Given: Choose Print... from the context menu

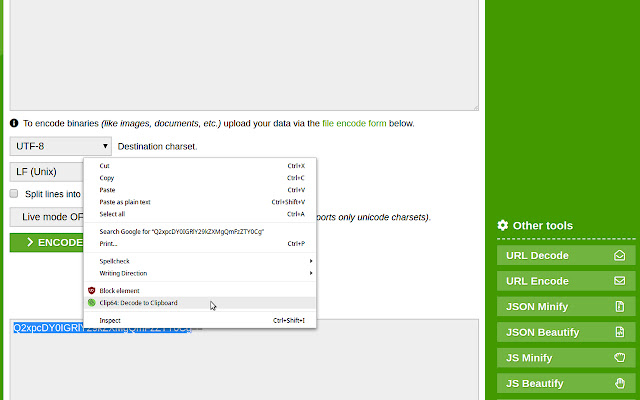Looking at the screenshot, I should pyautogui.click(x=200, y=244).
